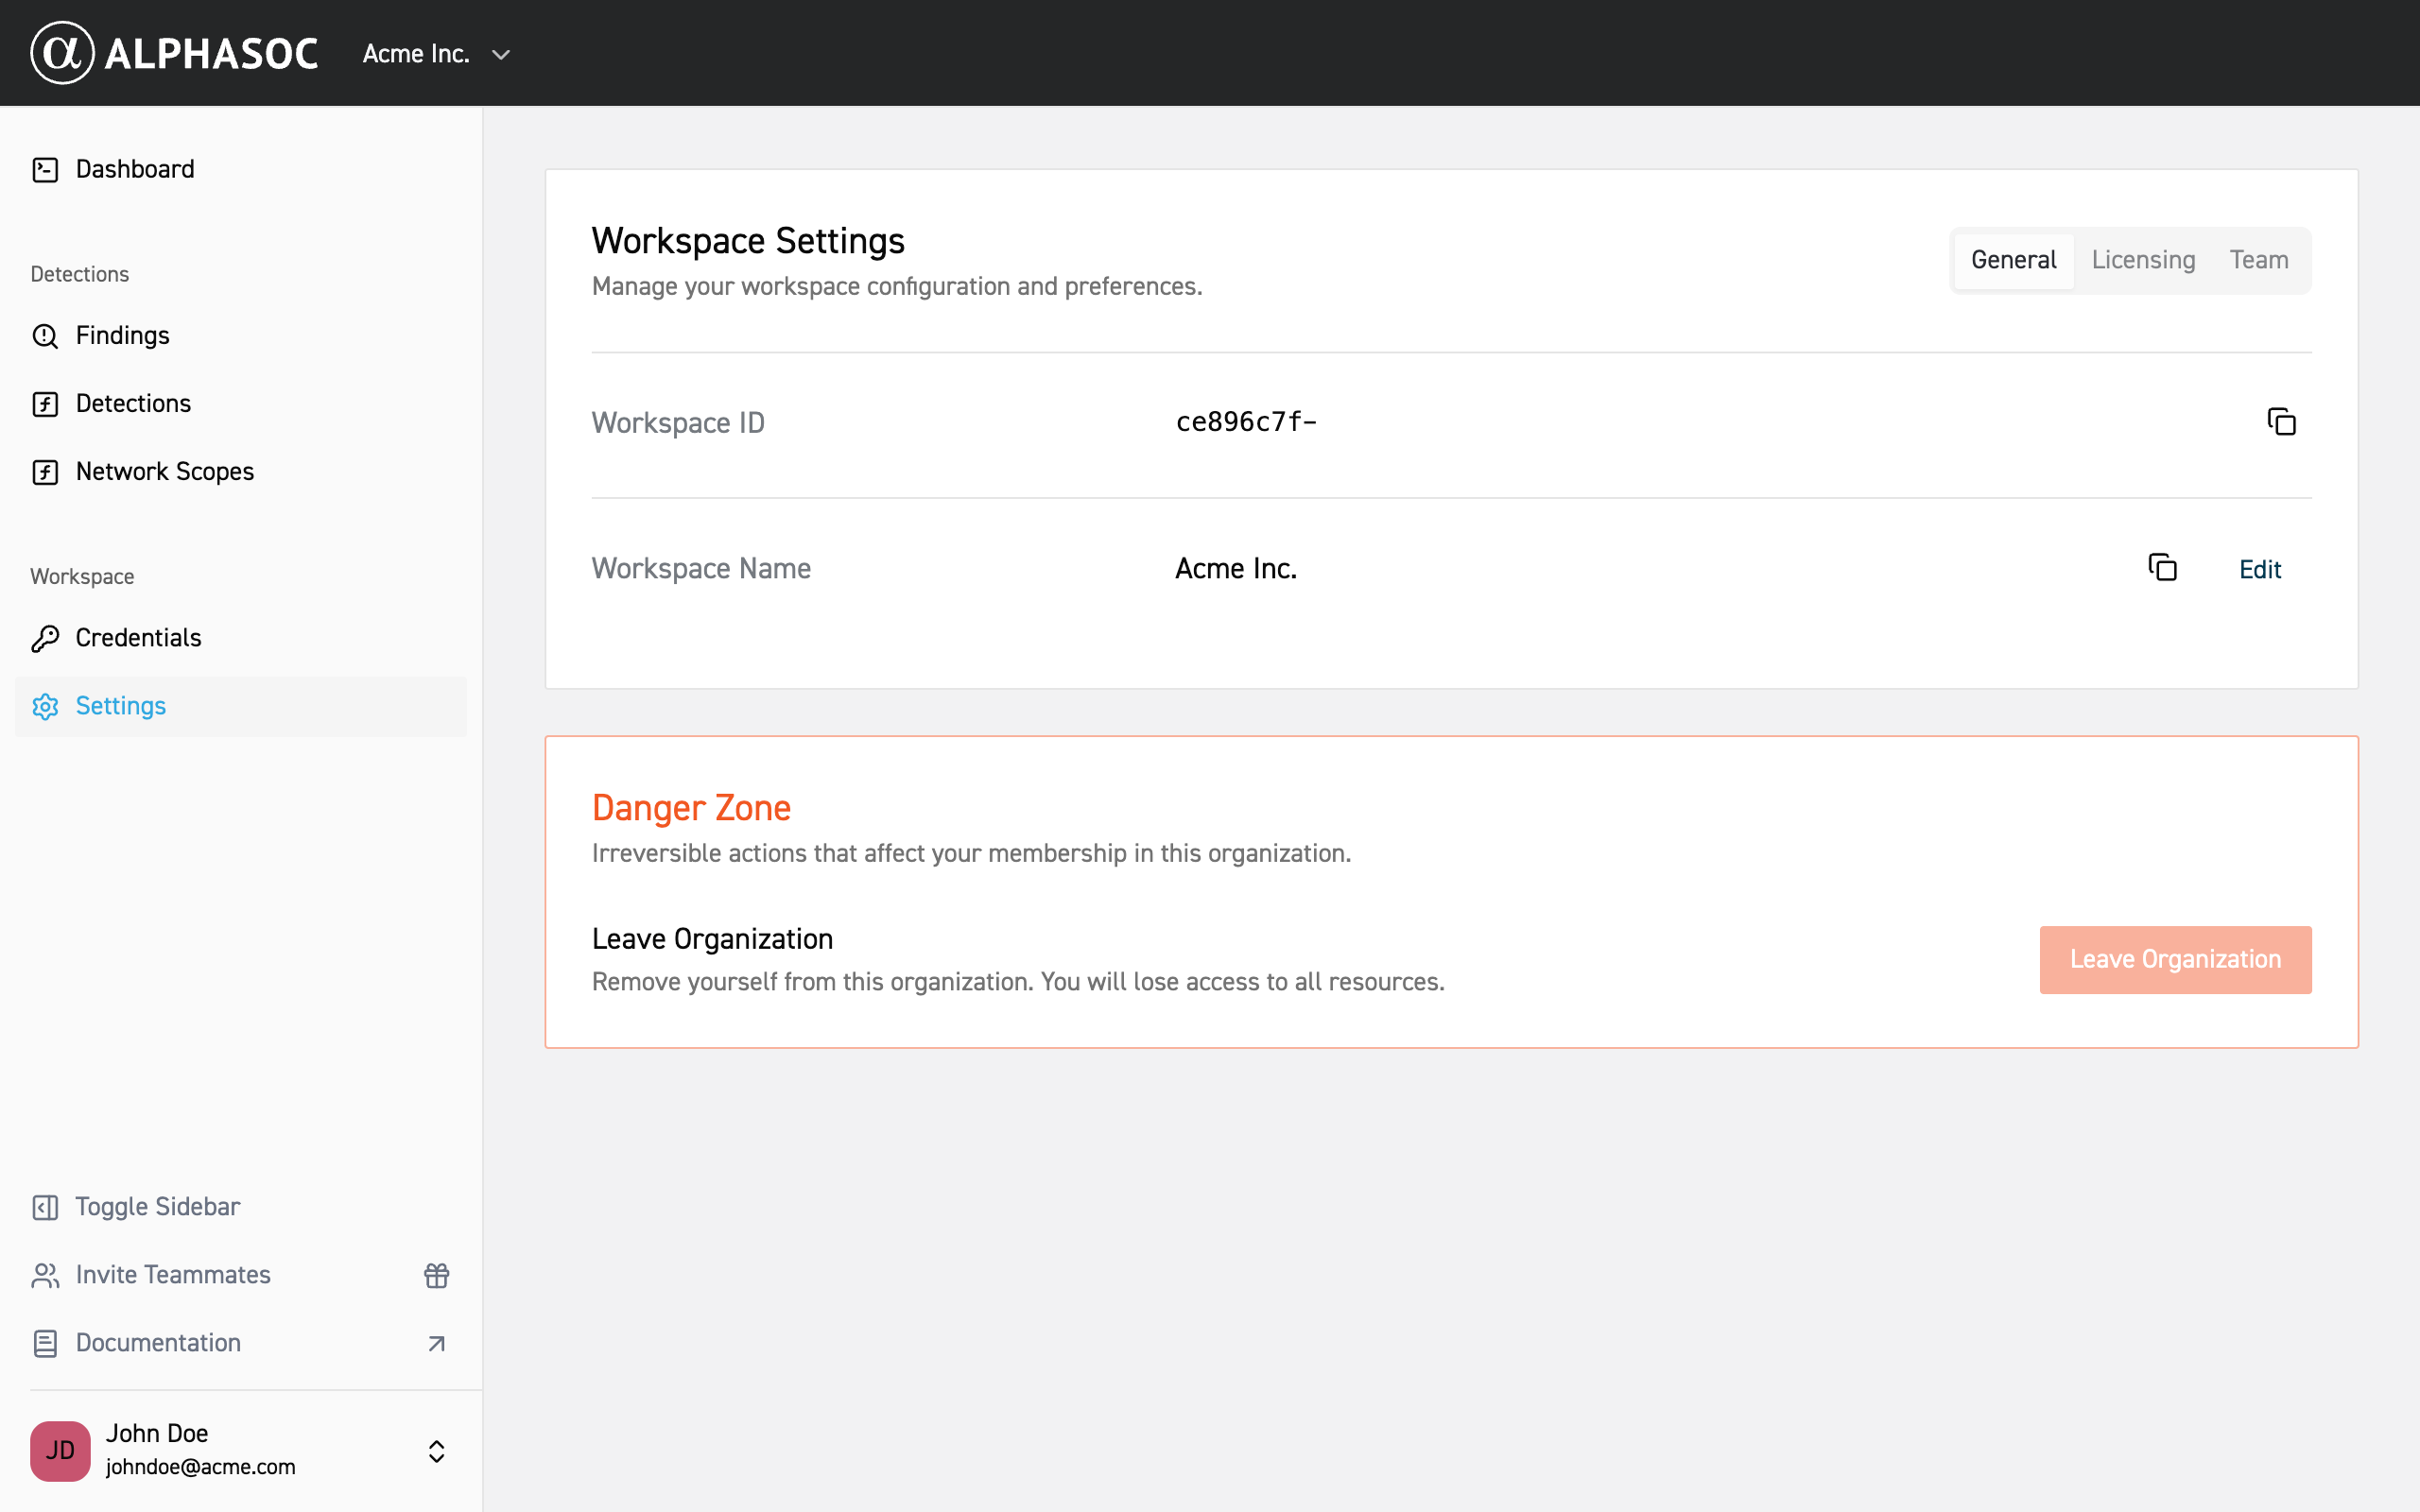Viewport: 2420px width, 1512px height.
Task: Copy the Workspace ID
Action: 2281,422
